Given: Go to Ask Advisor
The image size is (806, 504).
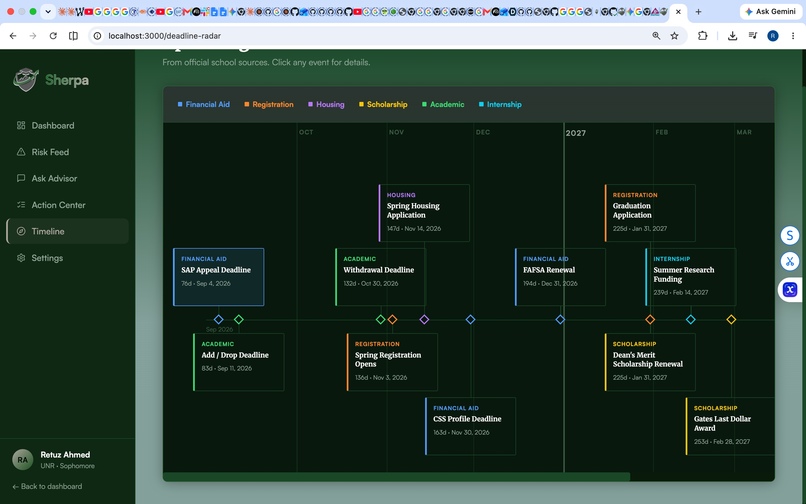Looking at the screenshot, I should (x=67, y=178).
